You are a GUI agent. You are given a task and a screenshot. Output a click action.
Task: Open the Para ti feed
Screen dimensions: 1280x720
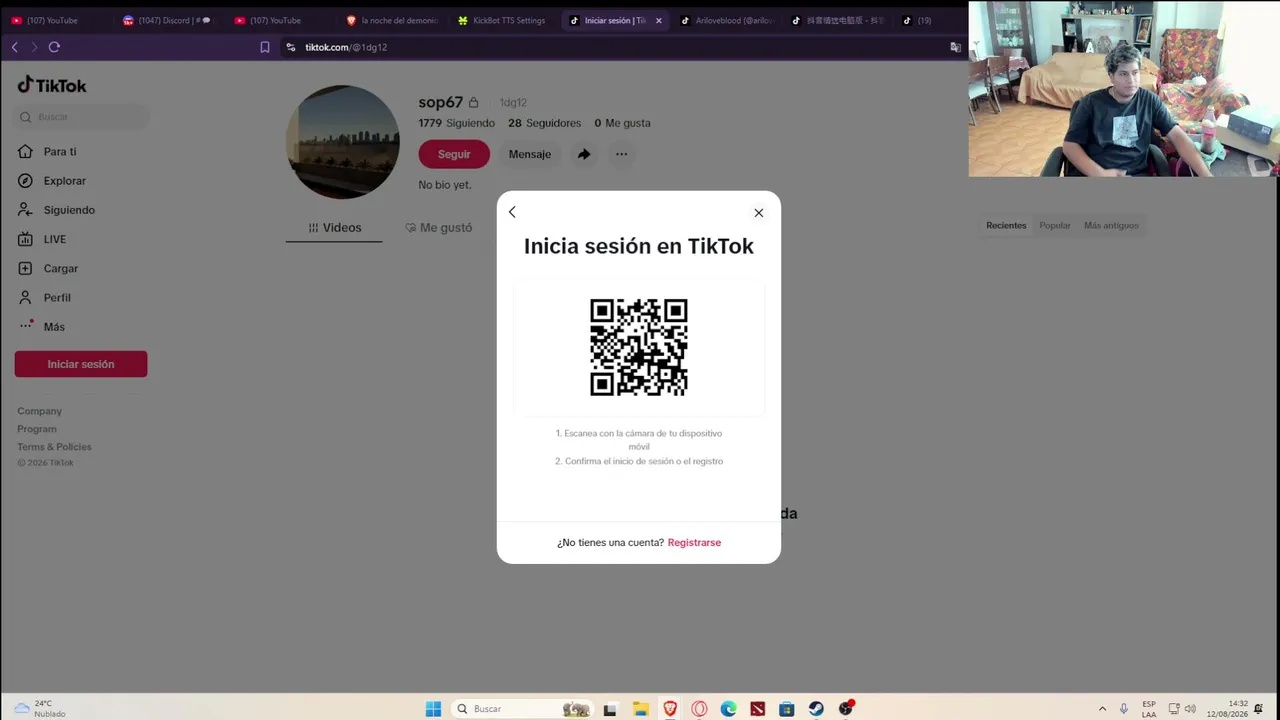click(47, 152)
